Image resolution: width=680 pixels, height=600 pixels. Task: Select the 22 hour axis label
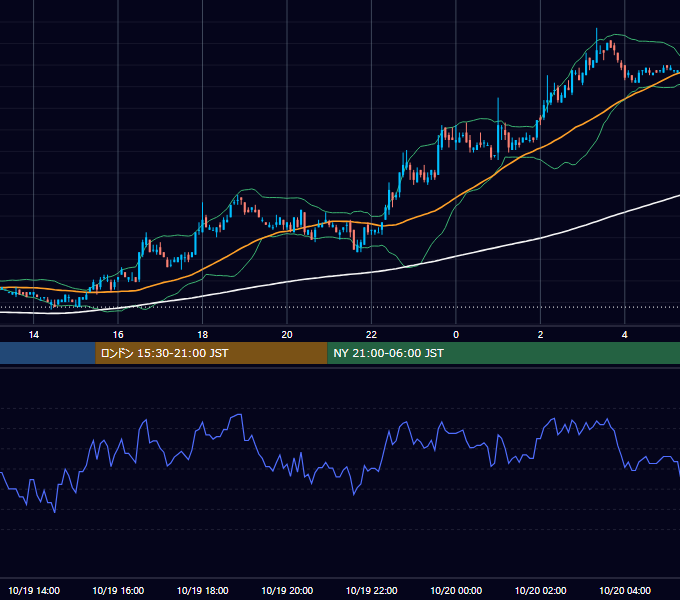click(371, 335)
